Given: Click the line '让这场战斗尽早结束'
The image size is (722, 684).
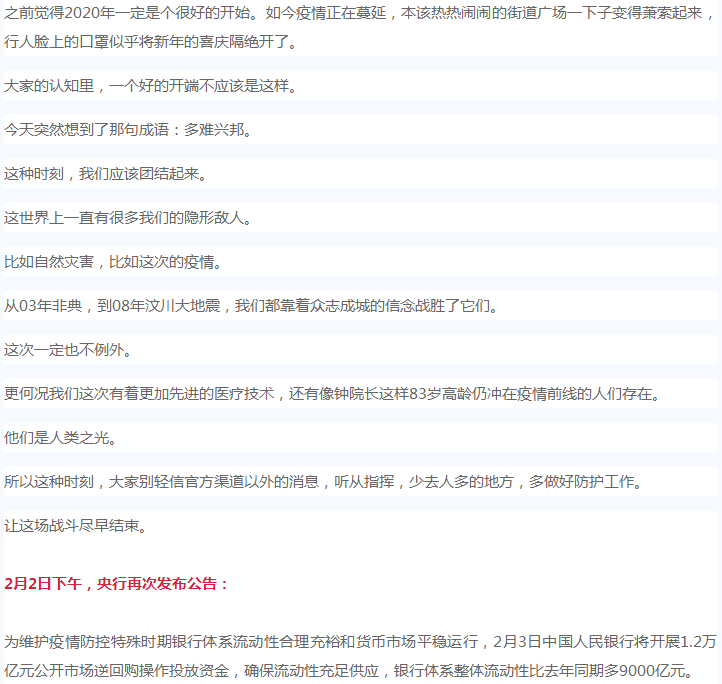Looking at the screenshot, I should click(x=76, y=525).
